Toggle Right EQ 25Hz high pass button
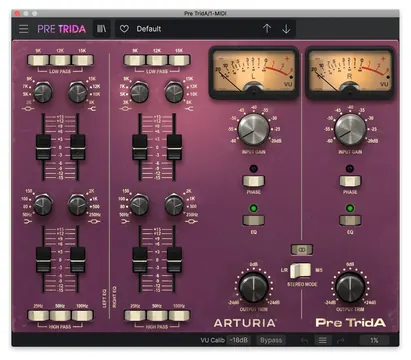The width and height of the screenshot is (411, 360). pos(135,315)
